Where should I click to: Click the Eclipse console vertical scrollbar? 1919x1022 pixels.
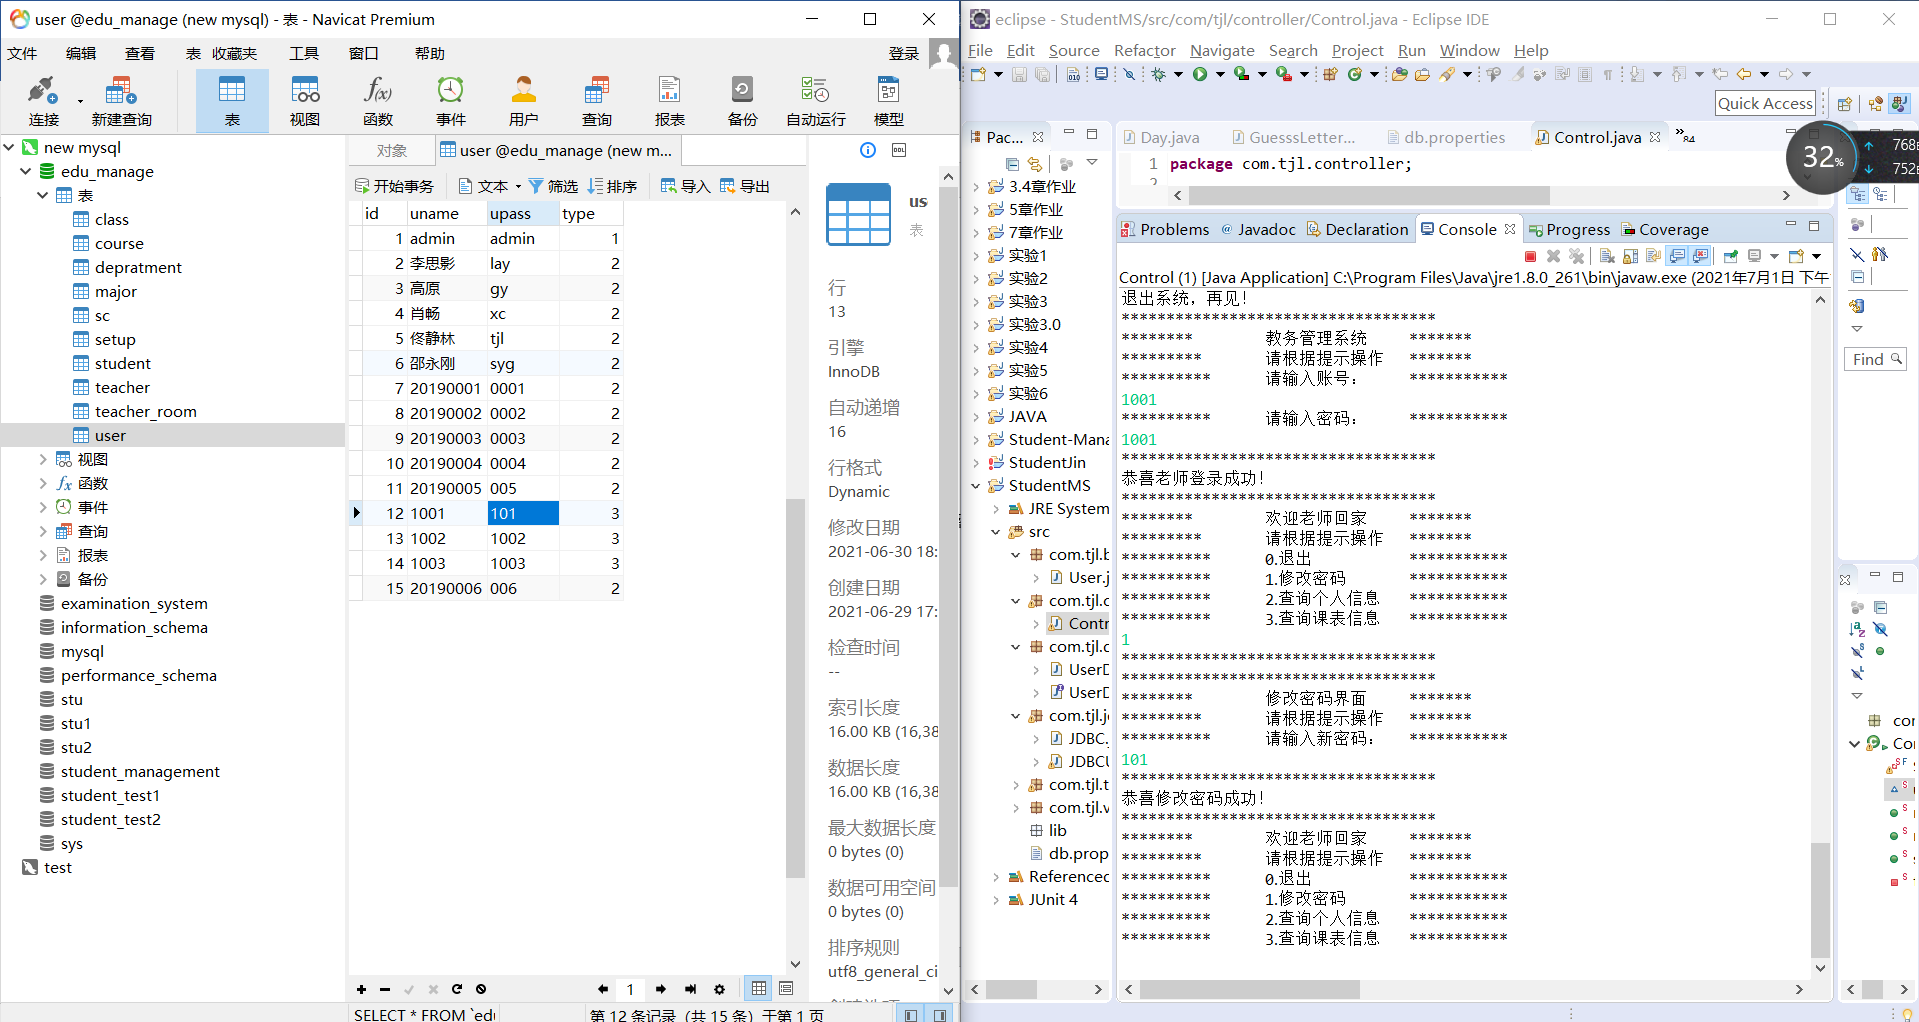pyautogui.click(x=1820, y=900)
